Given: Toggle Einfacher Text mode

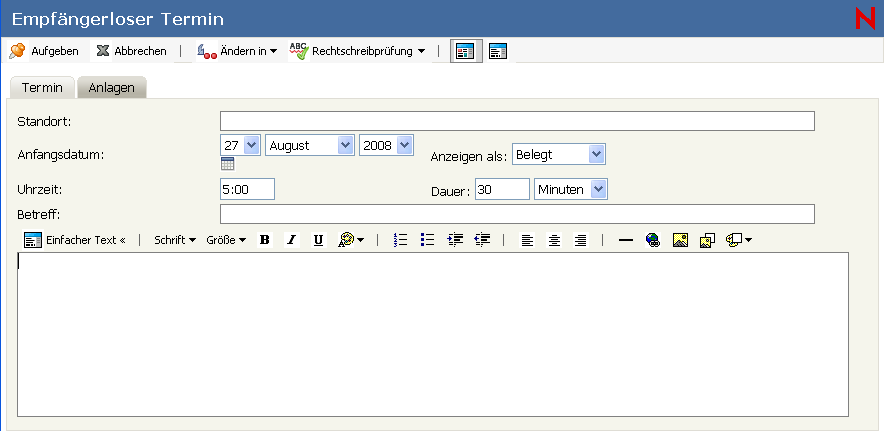Looking at the screenshot, I should coord(74,240).
